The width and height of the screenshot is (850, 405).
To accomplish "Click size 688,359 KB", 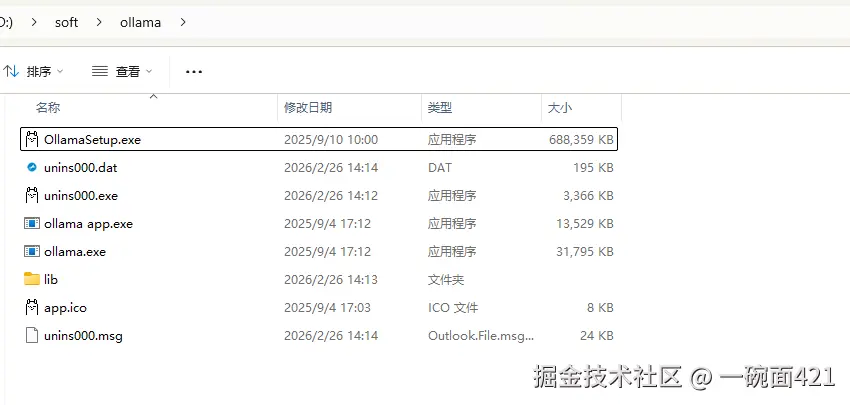I will tap(581, 139).
